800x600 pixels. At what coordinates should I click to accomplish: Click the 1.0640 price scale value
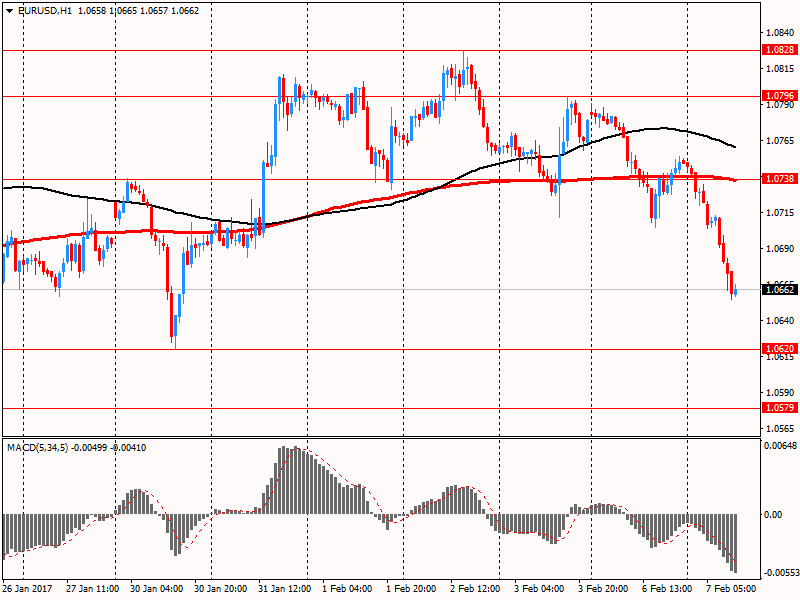tap(781, 320)
